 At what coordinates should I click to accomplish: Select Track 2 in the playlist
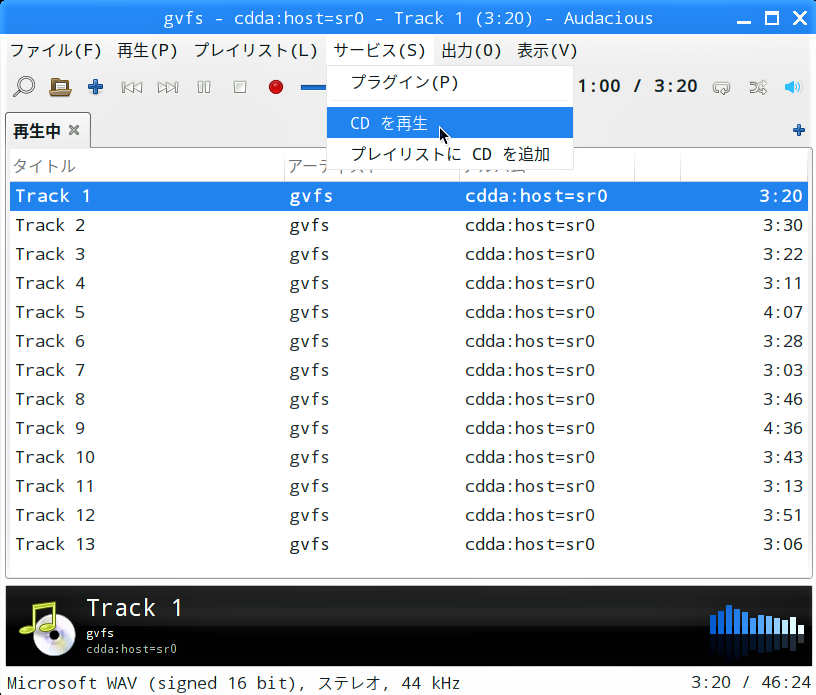(x=409, y=225)
